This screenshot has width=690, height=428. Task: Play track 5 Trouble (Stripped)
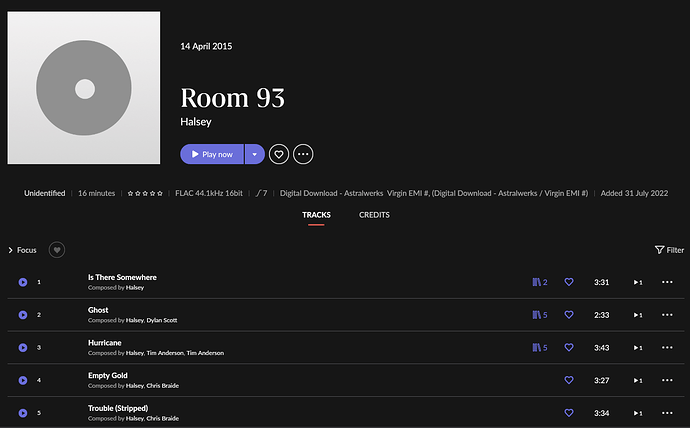23,413
